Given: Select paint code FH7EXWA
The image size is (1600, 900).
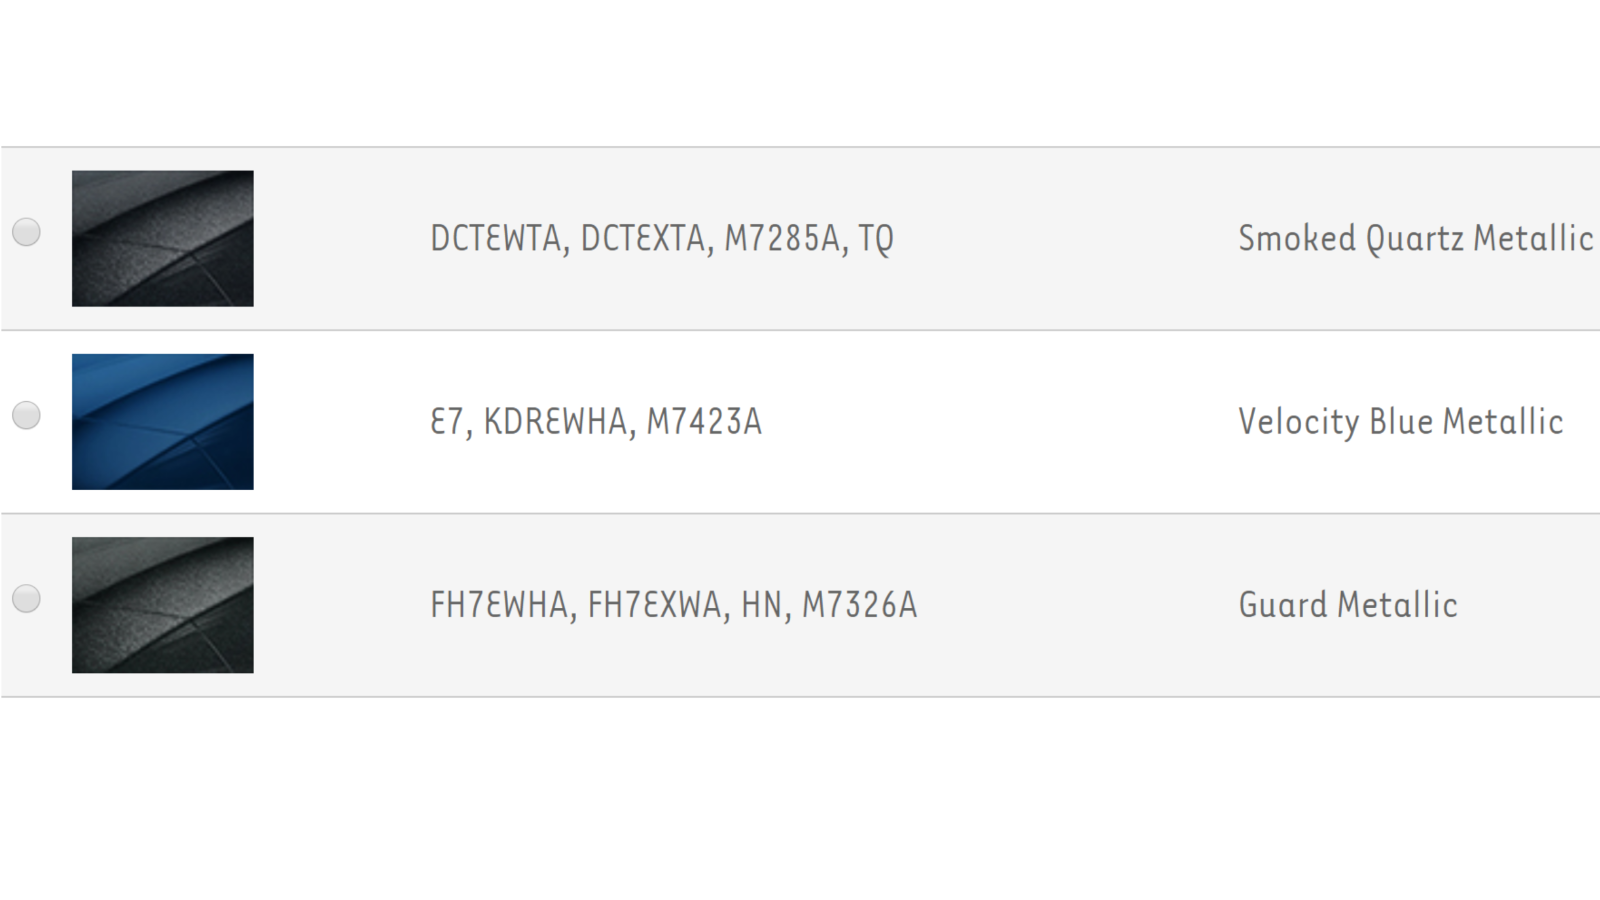Looking at the screenshot, I should (x=655, y=604).
